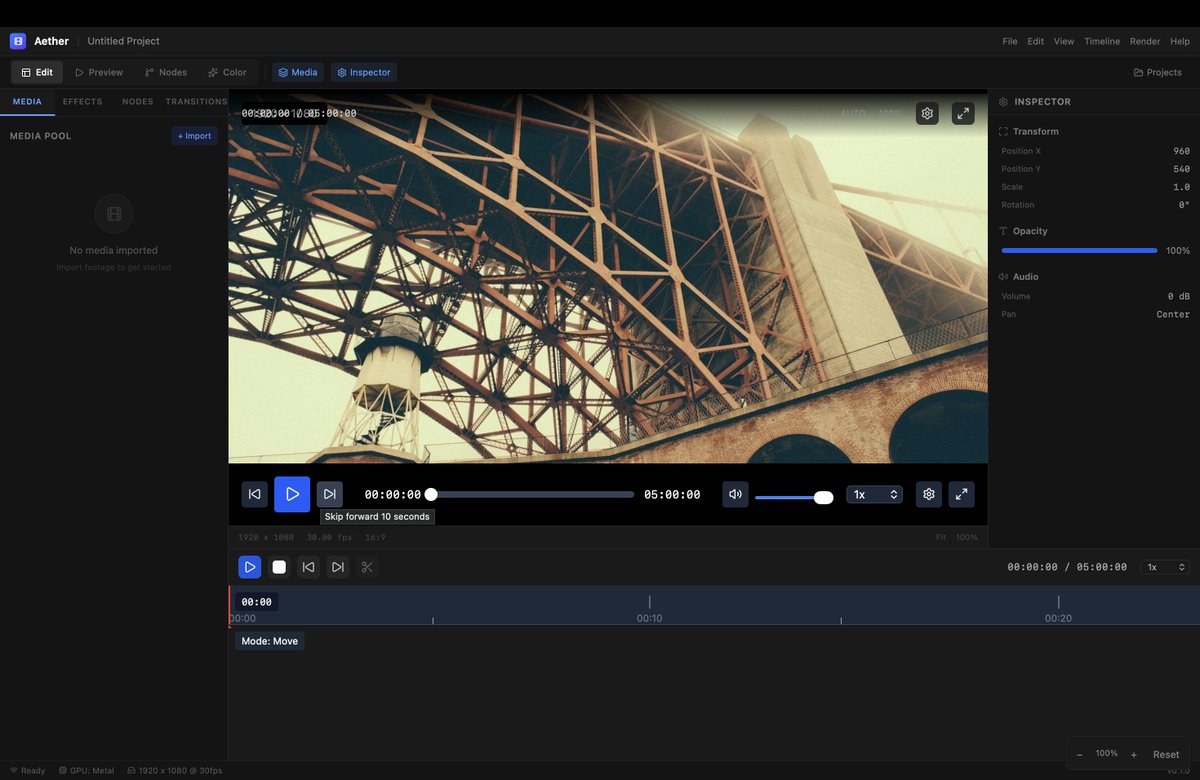
Task: Zoom out timeline with the minus button
Action: tap(1079, 754)
